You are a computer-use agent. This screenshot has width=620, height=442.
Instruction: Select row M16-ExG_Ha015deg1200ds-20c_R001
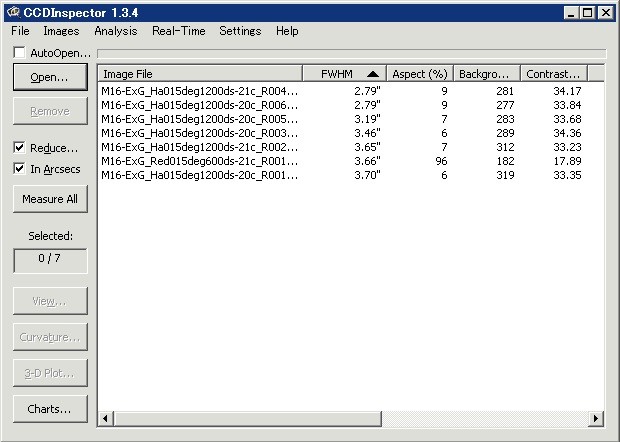tap(351, 175)
